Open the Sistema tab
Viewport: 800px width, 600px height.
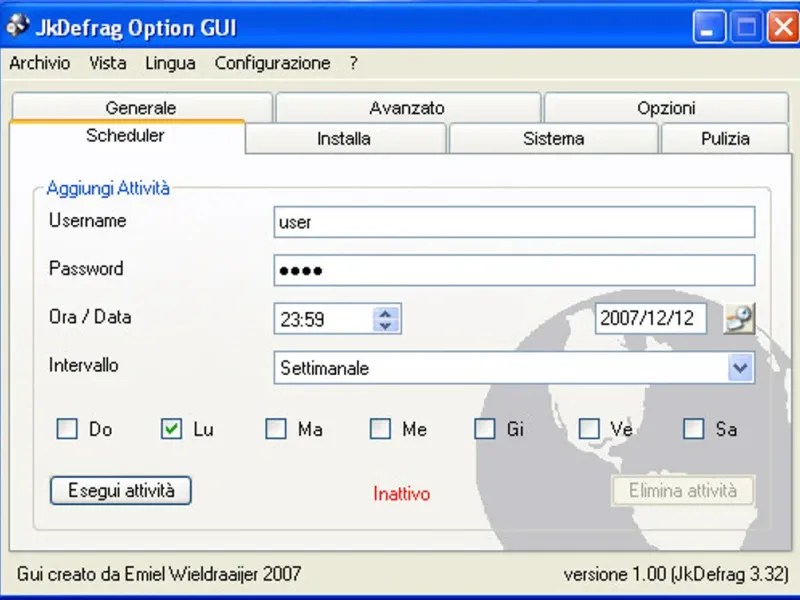(554, 138)
